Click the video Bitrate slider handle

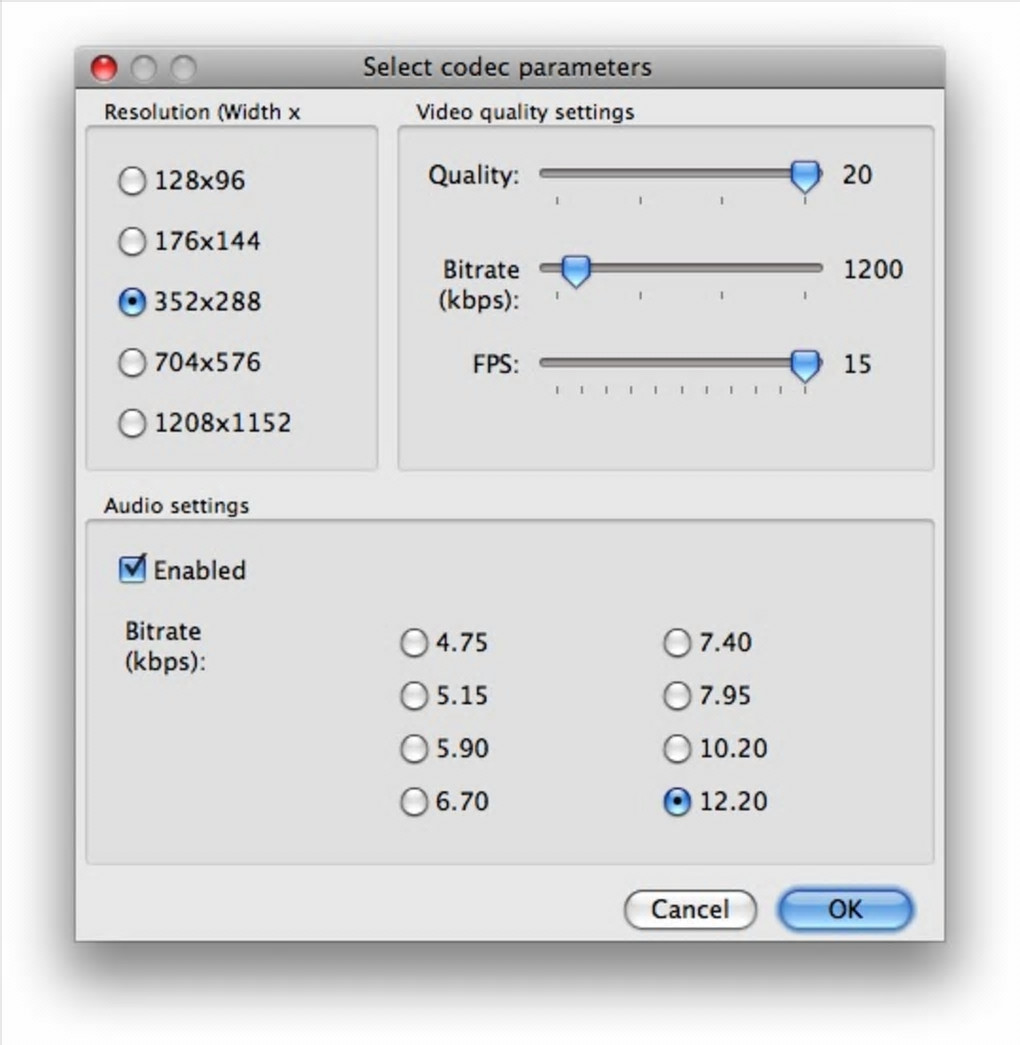[x=575, y=270]
